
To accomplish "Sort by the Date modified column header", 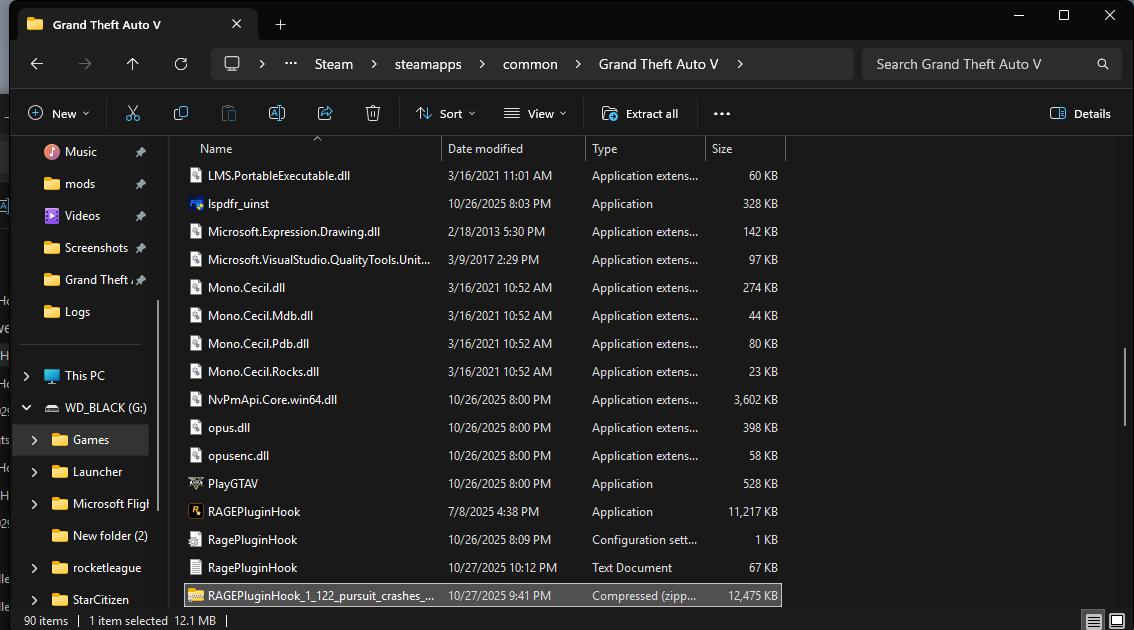I will (486, 149).
